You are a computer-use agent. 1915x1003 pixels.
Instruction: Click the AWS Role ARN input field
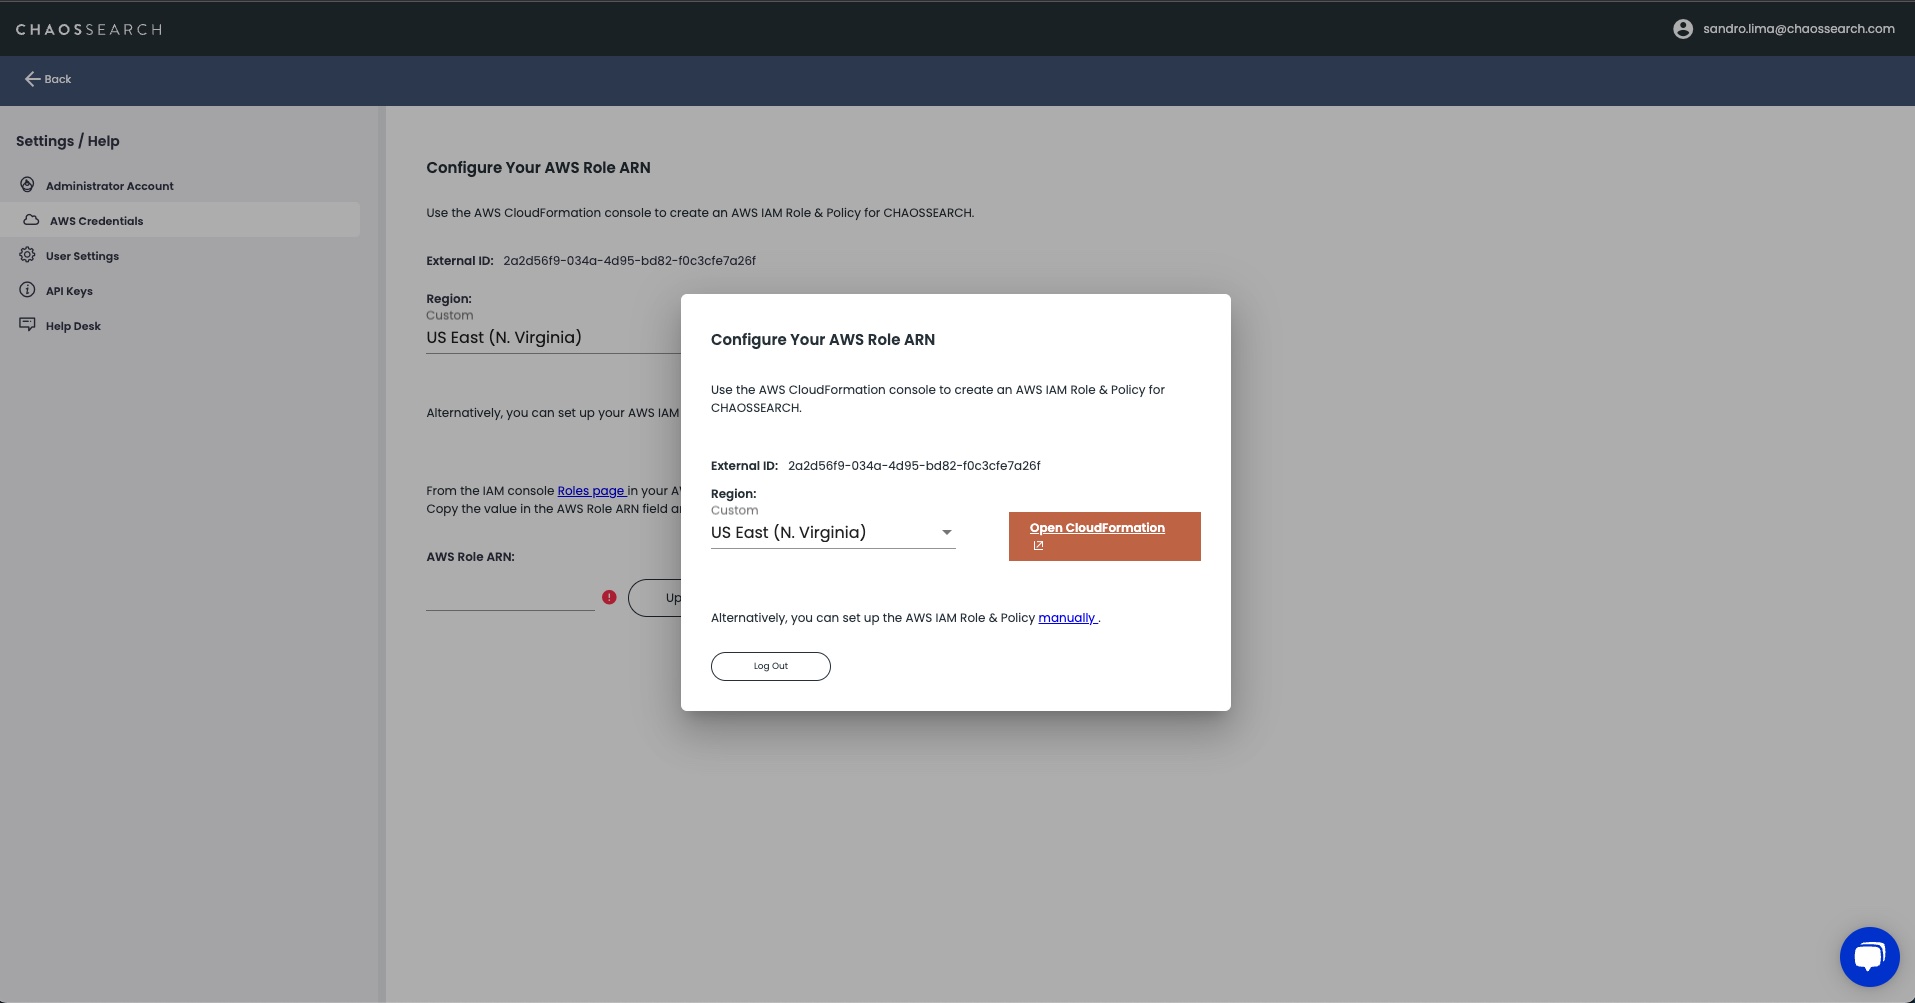coord(510,597)
